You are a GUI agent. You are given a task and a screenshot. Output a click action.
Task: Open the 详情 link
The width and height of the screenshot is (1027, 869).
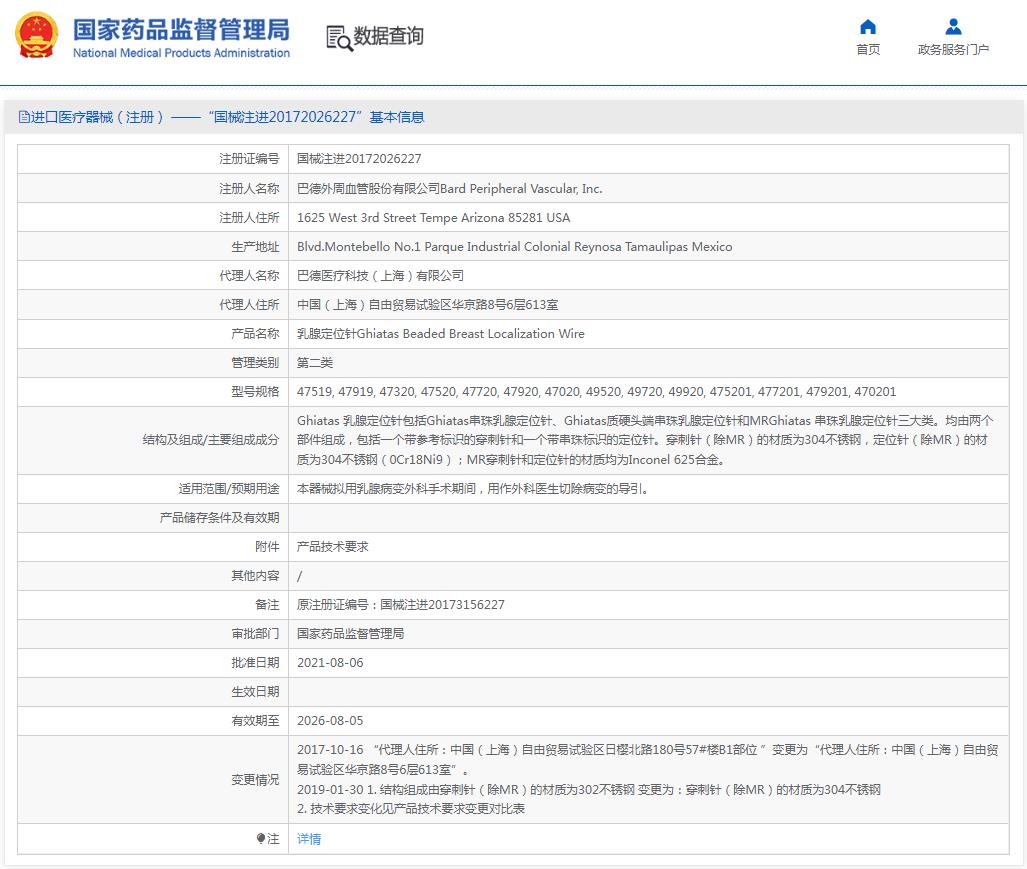coord(309,838)
